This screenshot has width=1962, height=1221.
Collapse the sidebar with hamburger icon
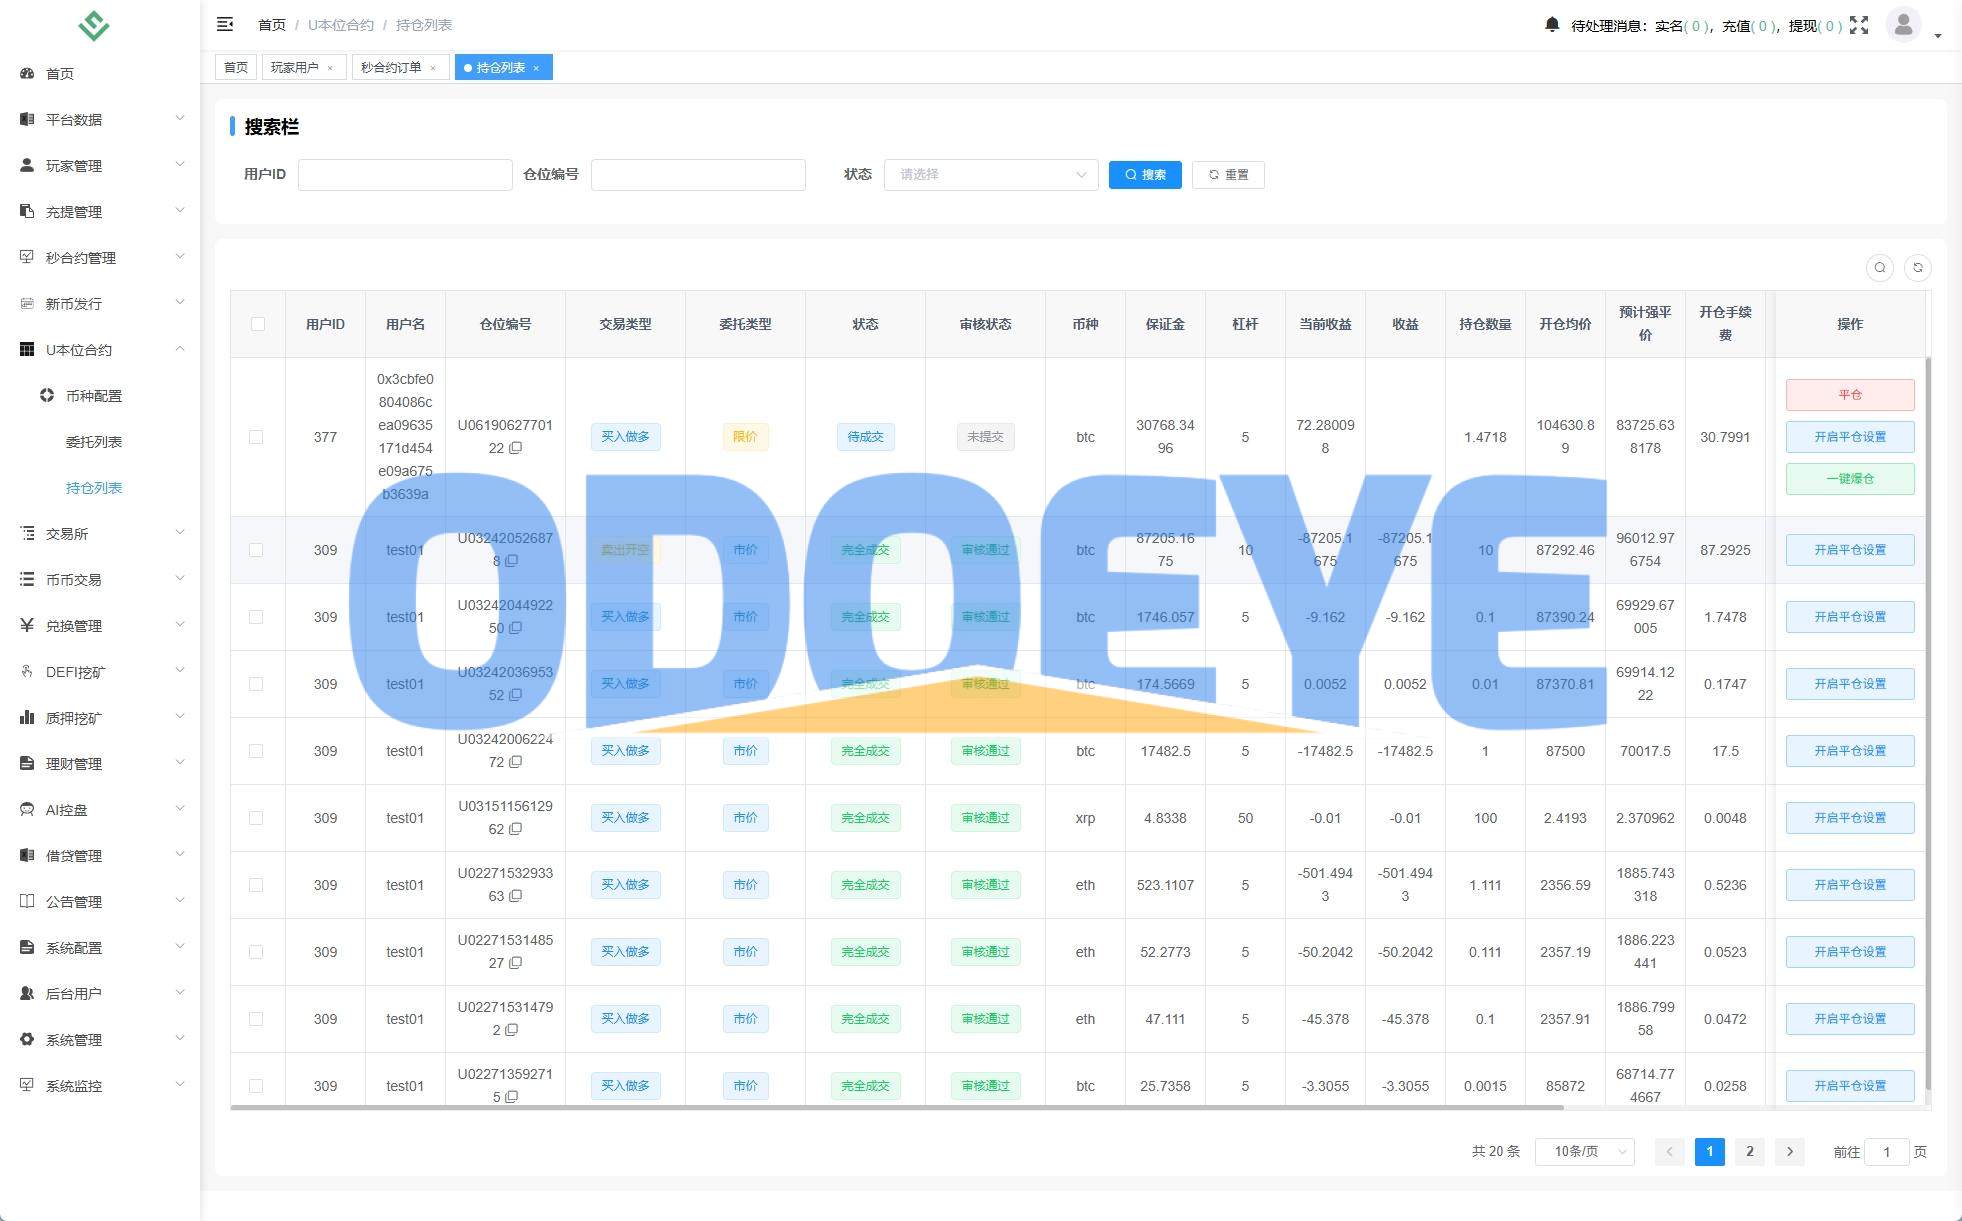(225, 24)
